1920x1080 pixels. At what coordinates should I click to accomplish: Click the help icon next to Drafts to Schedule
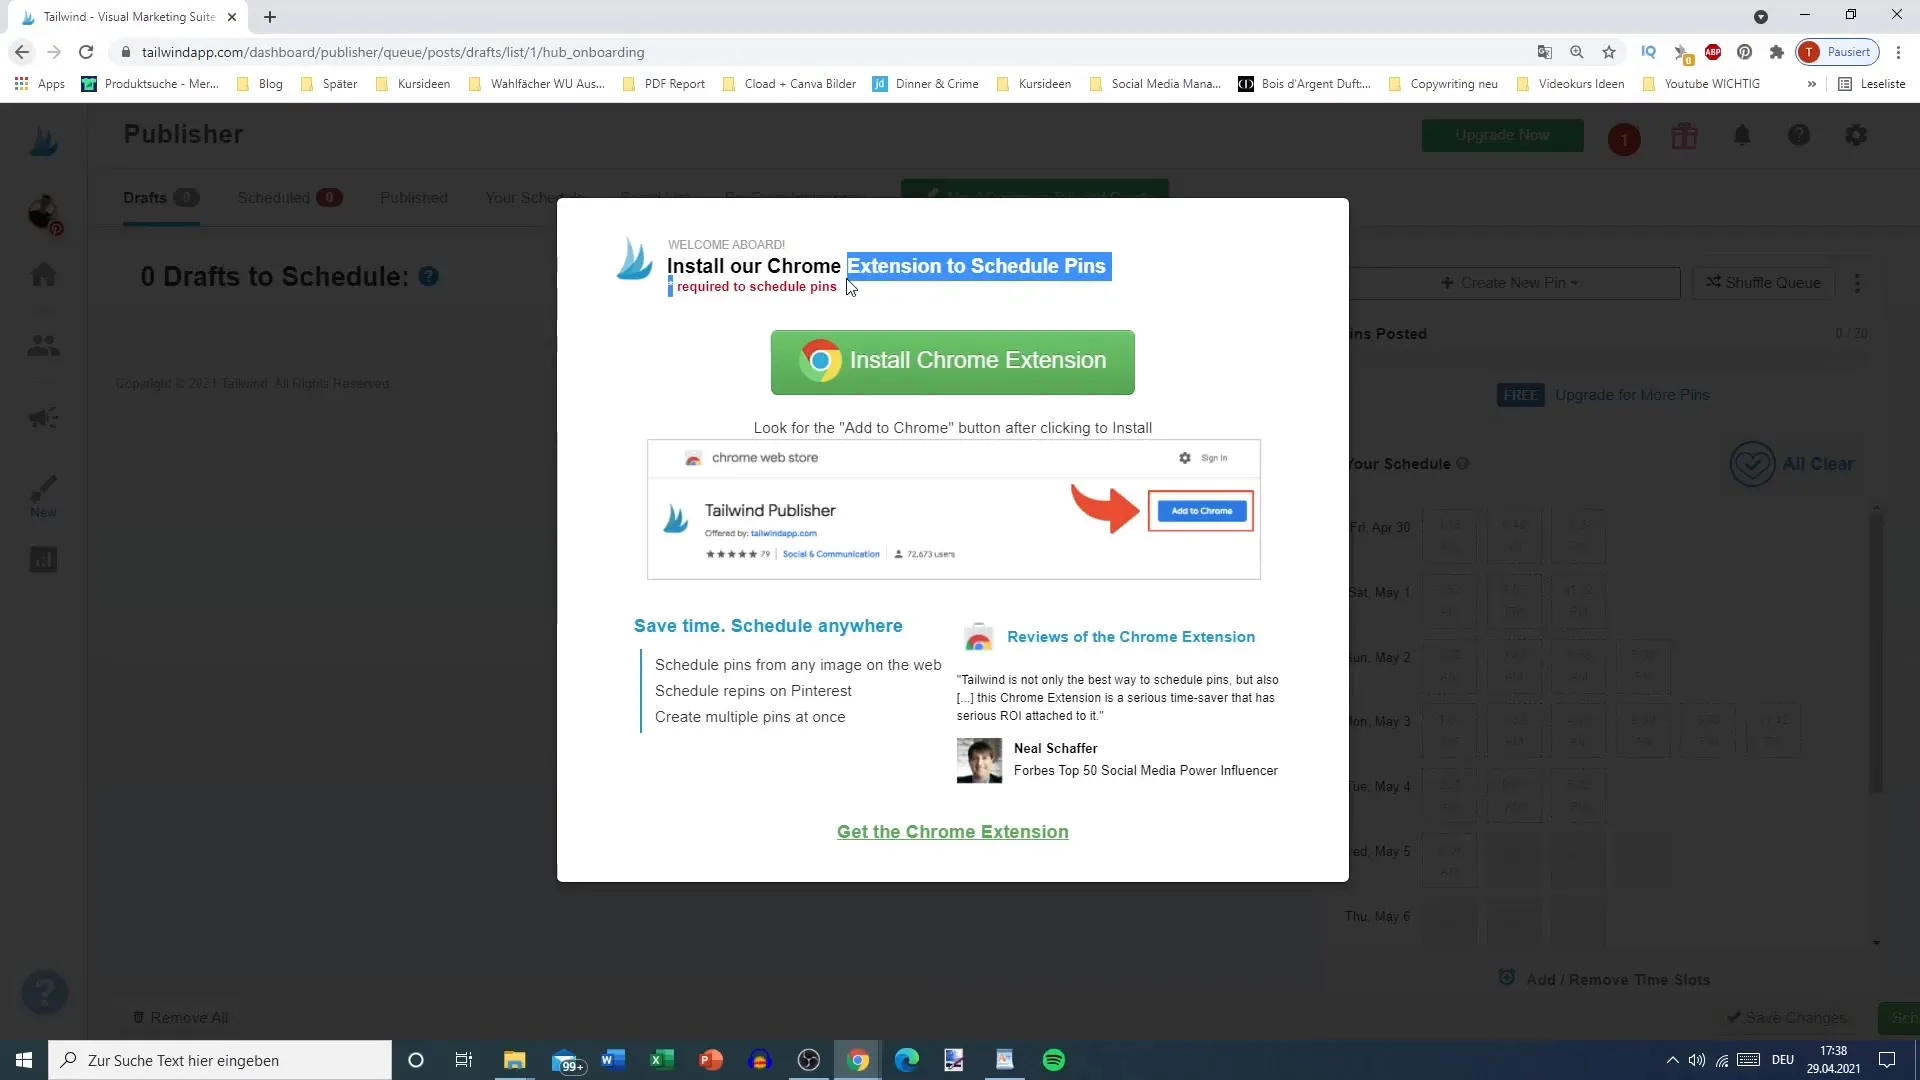tap(429, 277)
